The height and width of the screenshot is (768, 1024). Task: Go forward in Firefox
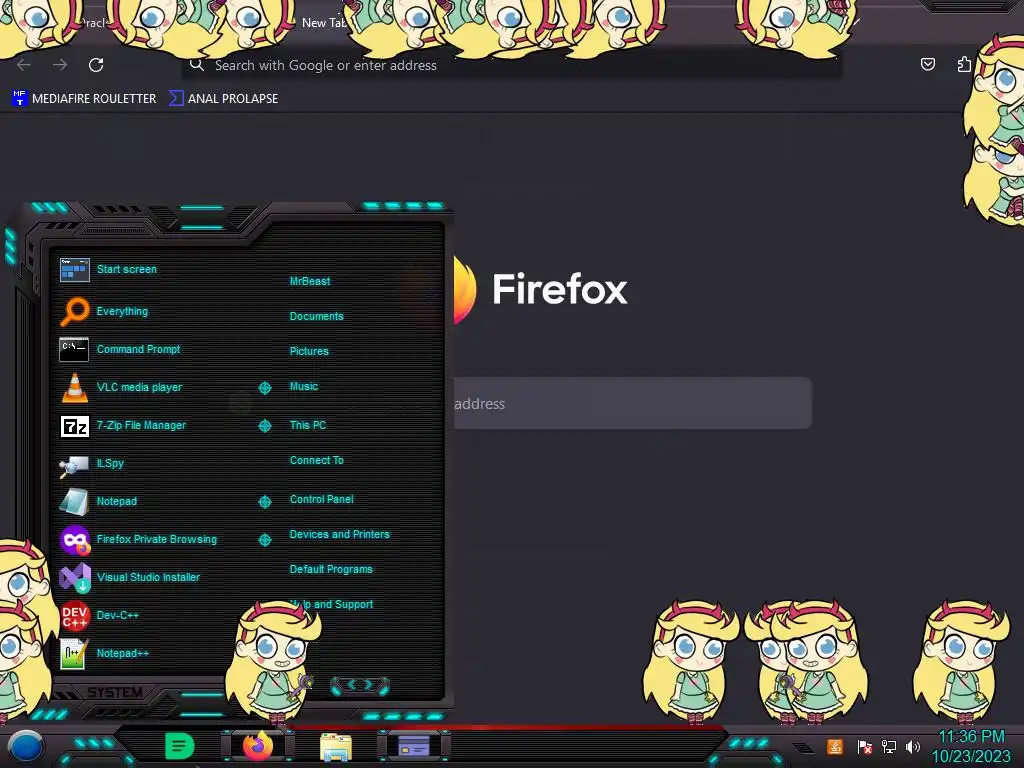pyautogui.click(x=60, y=65)
